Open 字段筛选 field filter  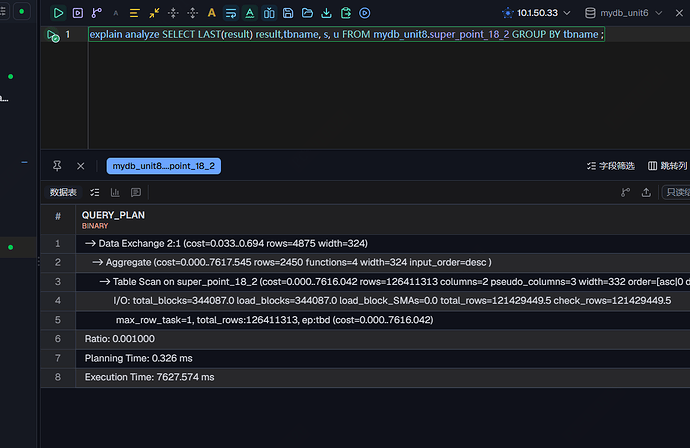(611, 166)
